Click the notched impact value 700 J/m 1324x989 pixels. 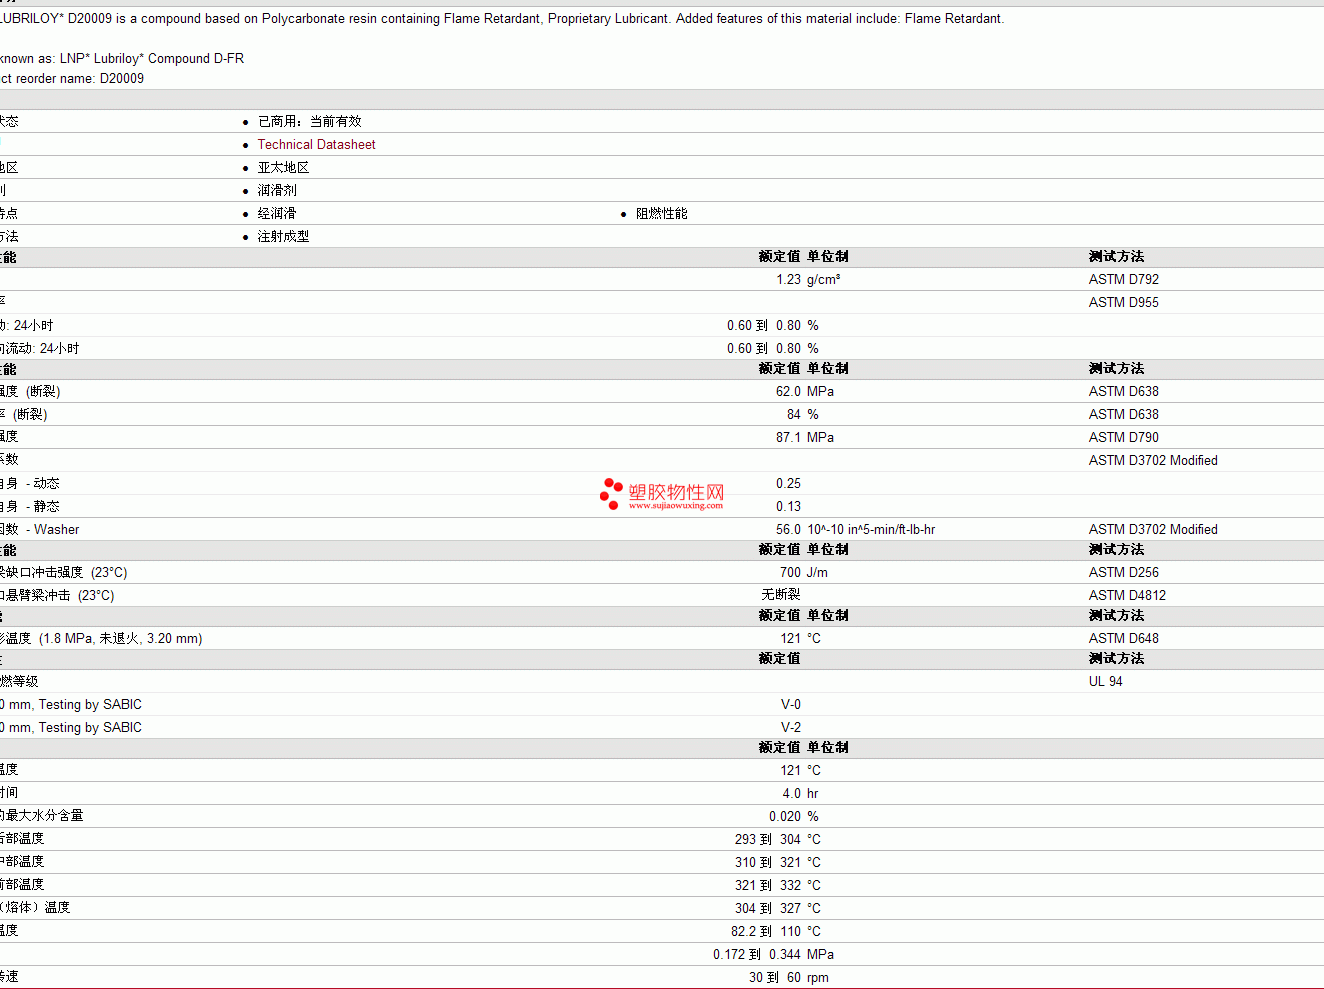pyautogui.click(x=804, y=572)
